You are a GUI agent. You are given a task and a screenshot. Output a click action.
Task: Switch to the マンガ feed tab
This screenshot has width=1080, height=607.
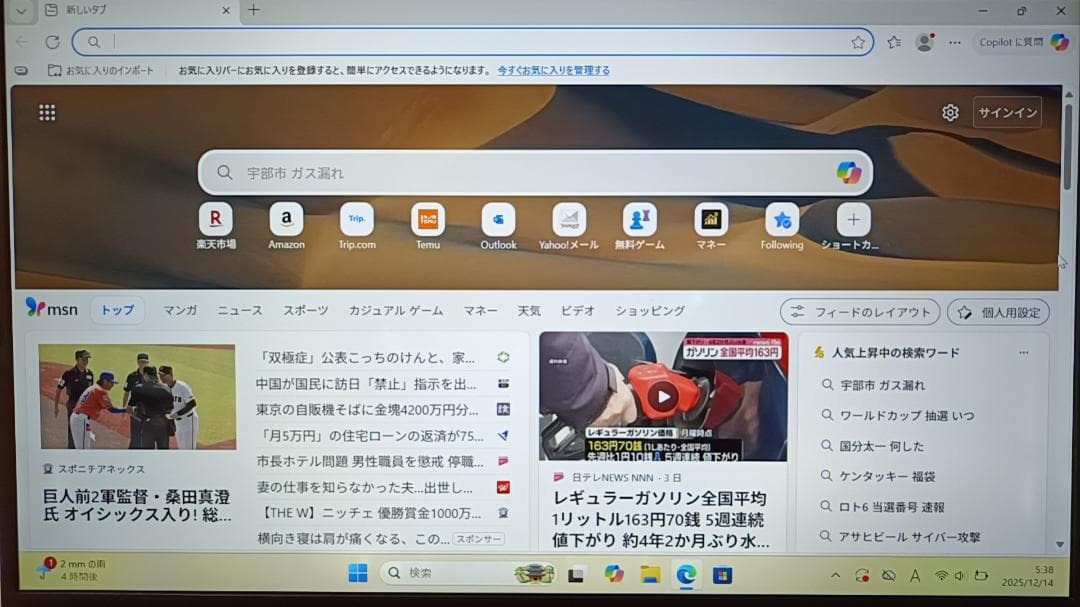click(x=180, y=310)
